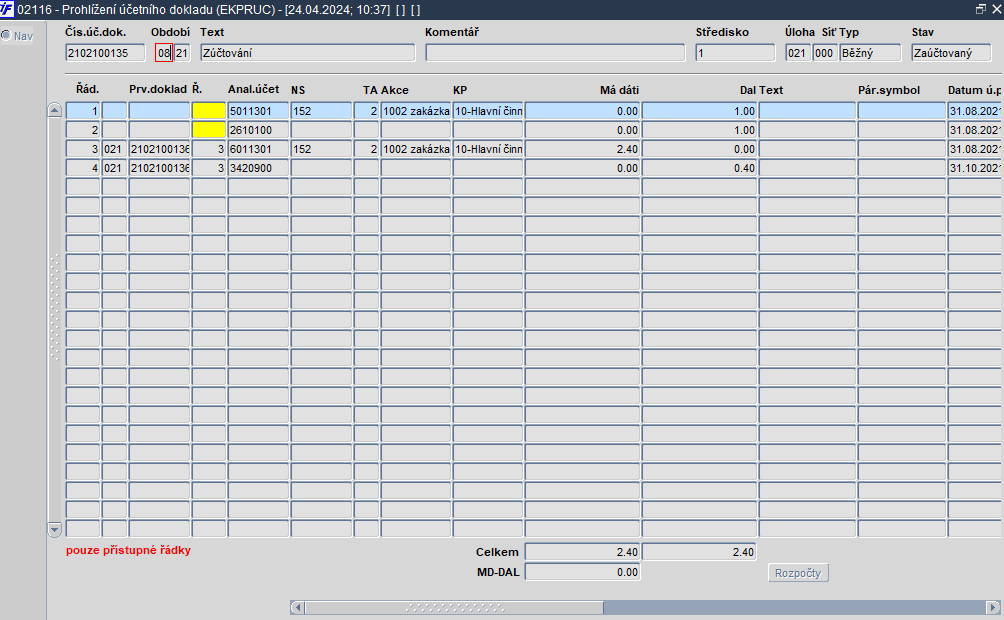Viewport: 1004px width, 620px height.
Task: Click Akce cell 1002 zakázka in row 1
Action: click(416, 111)
